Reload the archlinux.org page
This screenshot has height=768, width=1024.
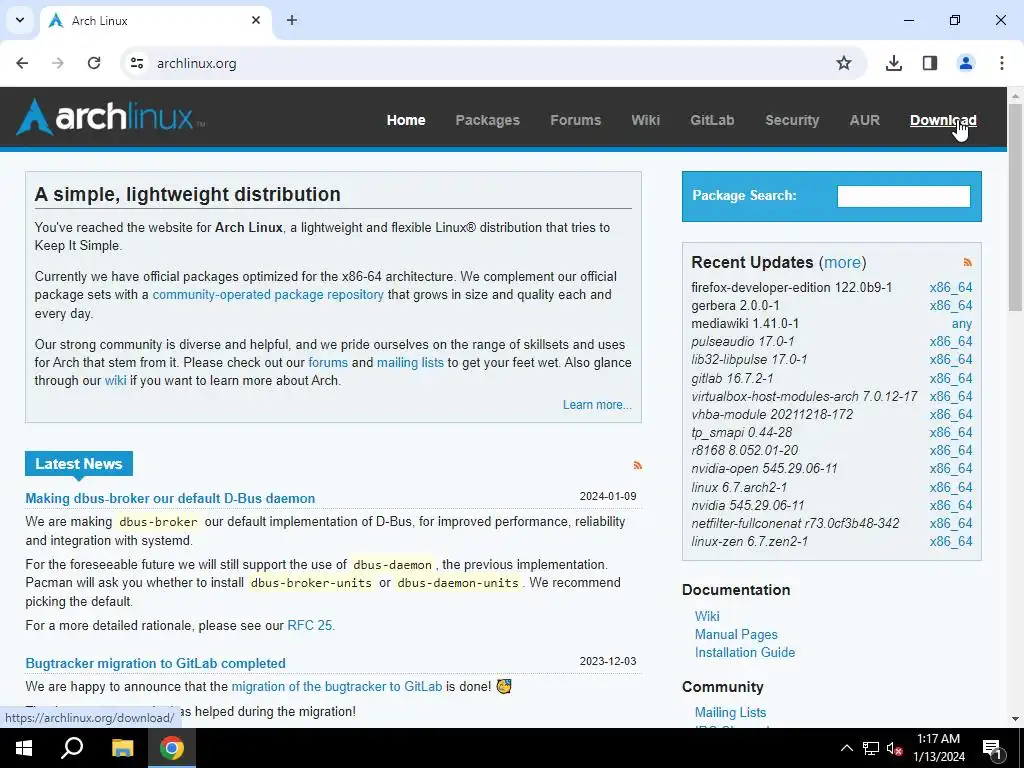94,63
